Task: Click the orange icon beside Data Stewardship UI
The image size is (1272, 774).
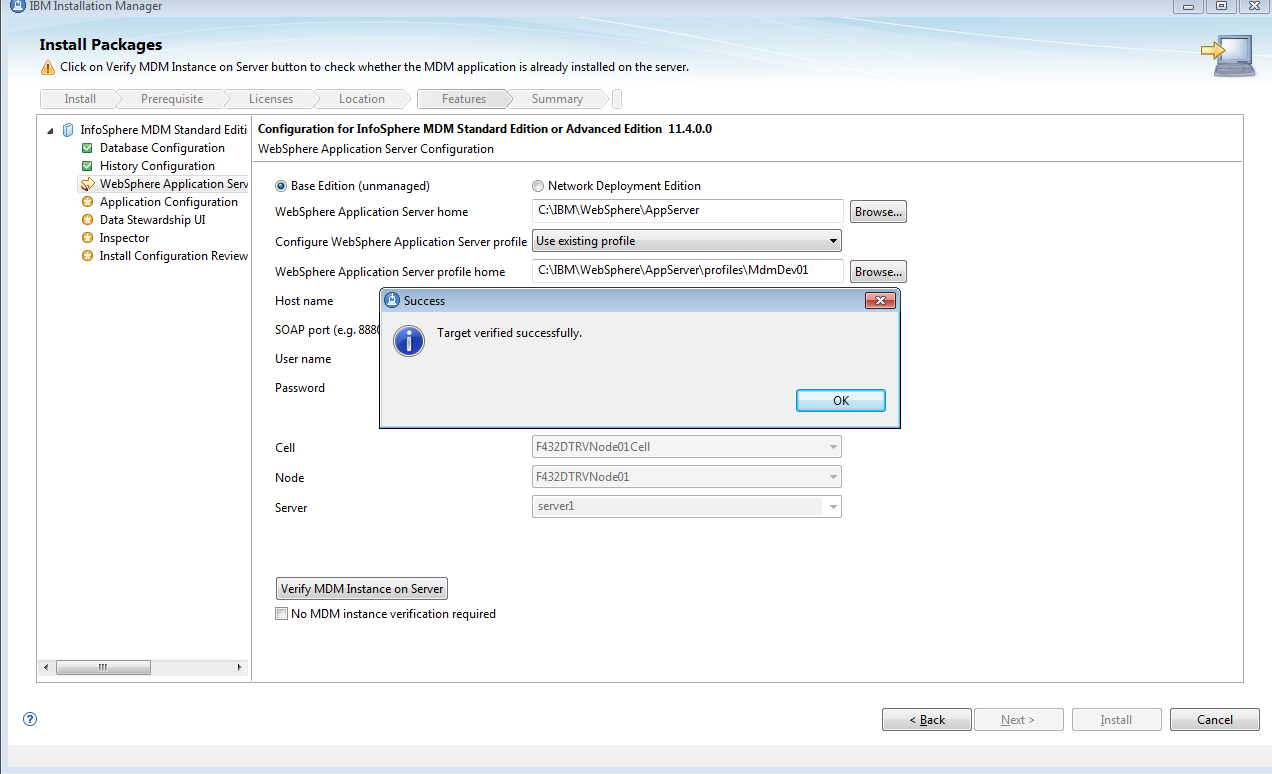Action: (88, 220)
